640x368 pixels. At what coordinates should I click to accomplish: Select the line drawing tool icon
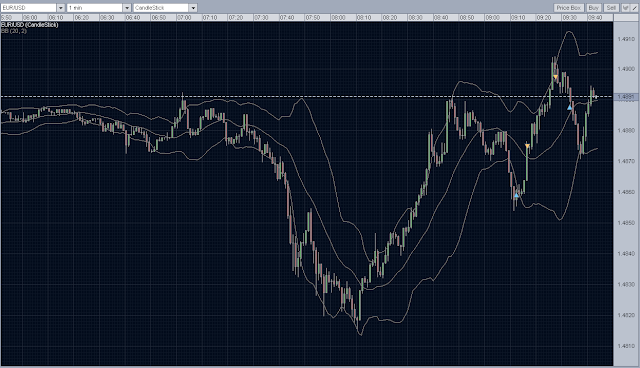pos(635,8)
